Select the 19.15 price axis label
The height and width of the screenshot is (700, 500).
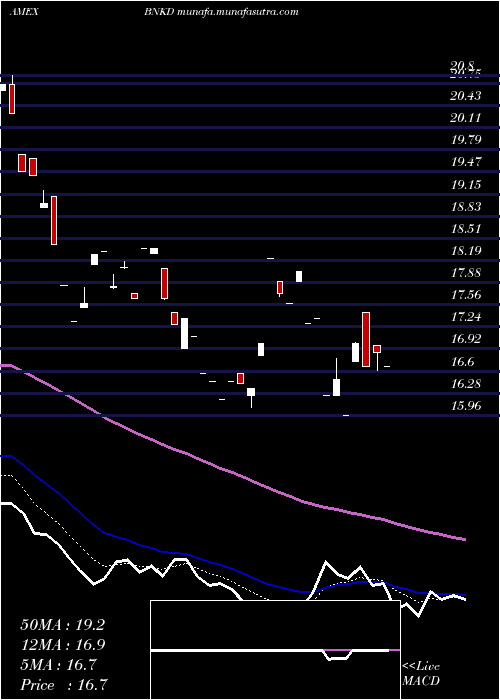[x=466, y=184]
